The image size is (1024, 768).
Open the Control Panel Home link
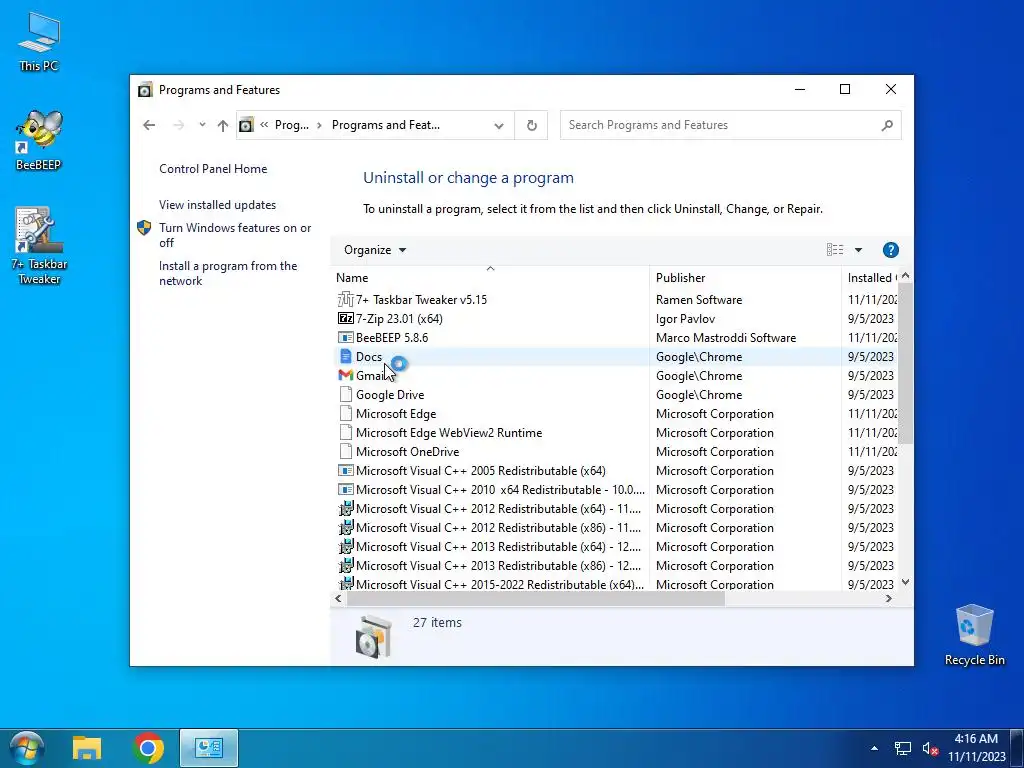click(x=213, y=168)
